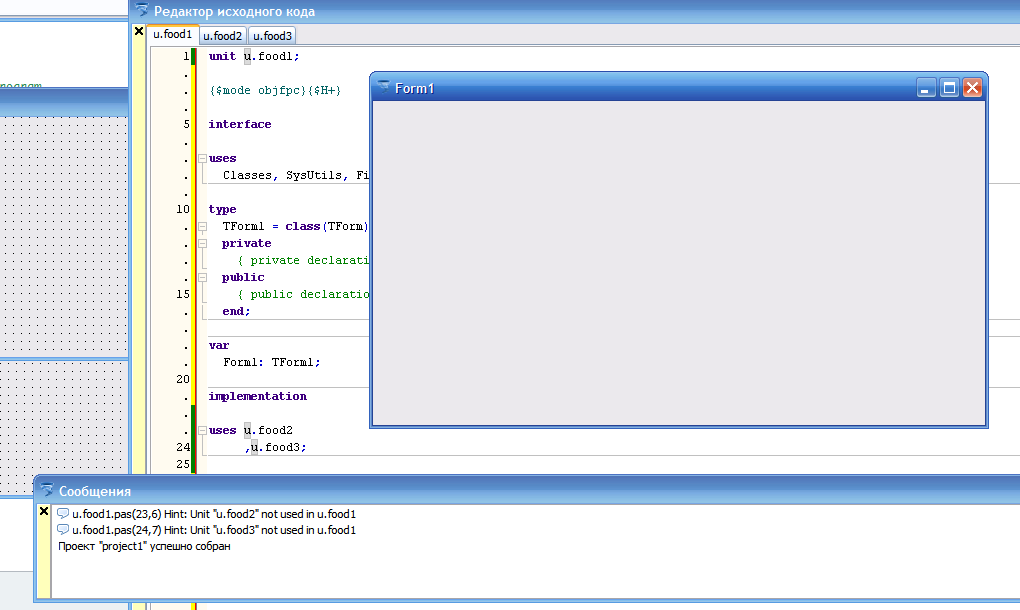Image resolution: width=1020 pixels, height=610 pixels.
Task: Switch to the u.food3 tab
Action: 271,36
